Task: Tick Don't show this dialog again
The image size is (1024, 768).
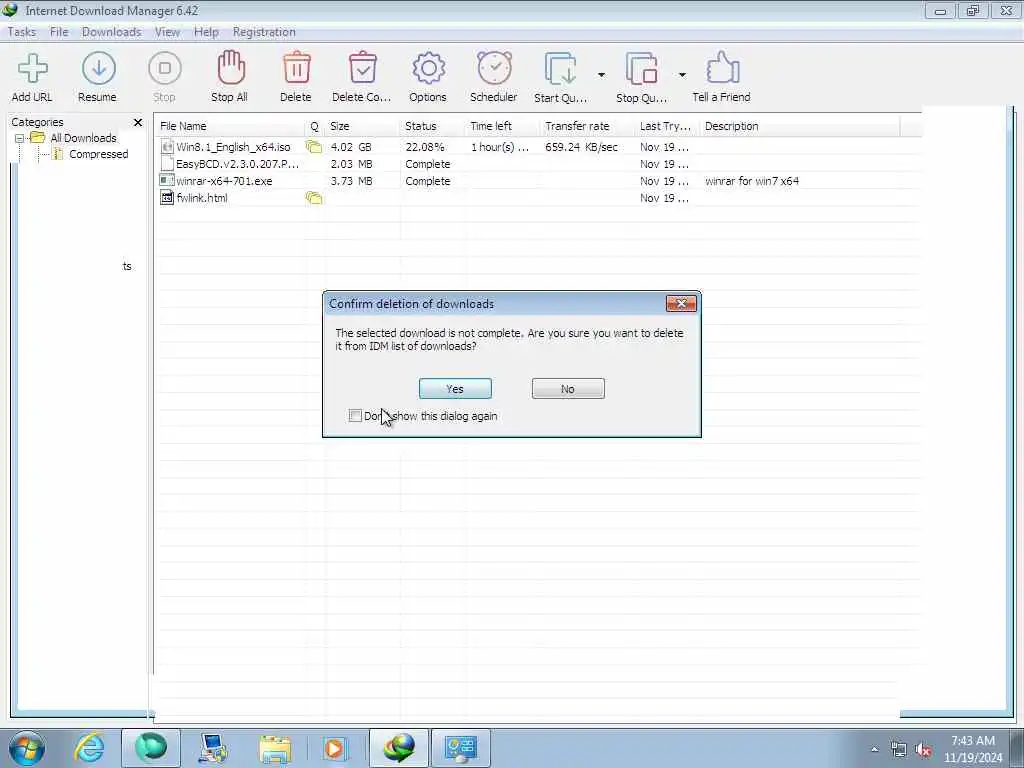Action: (355, 416)
